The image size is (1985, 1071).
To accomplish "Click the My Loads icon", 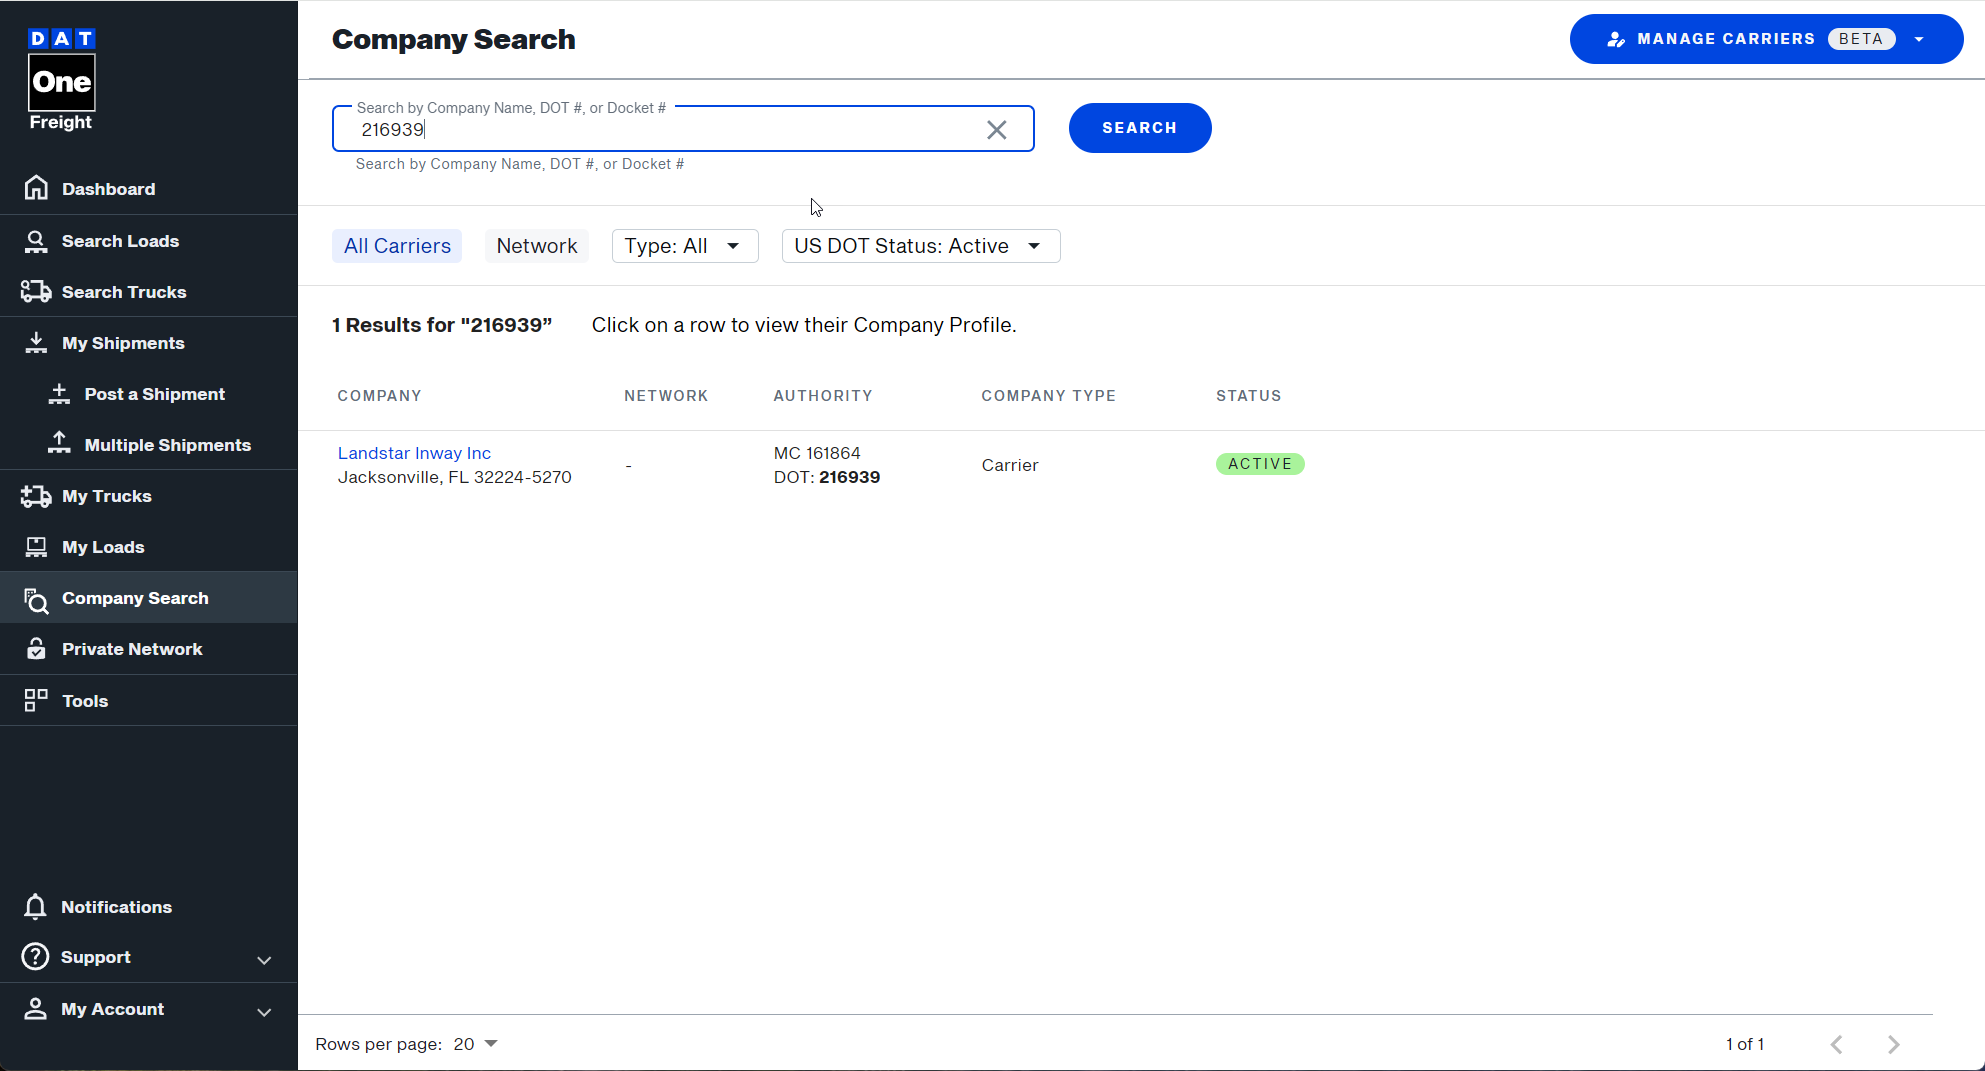I will tap(36, 547).
